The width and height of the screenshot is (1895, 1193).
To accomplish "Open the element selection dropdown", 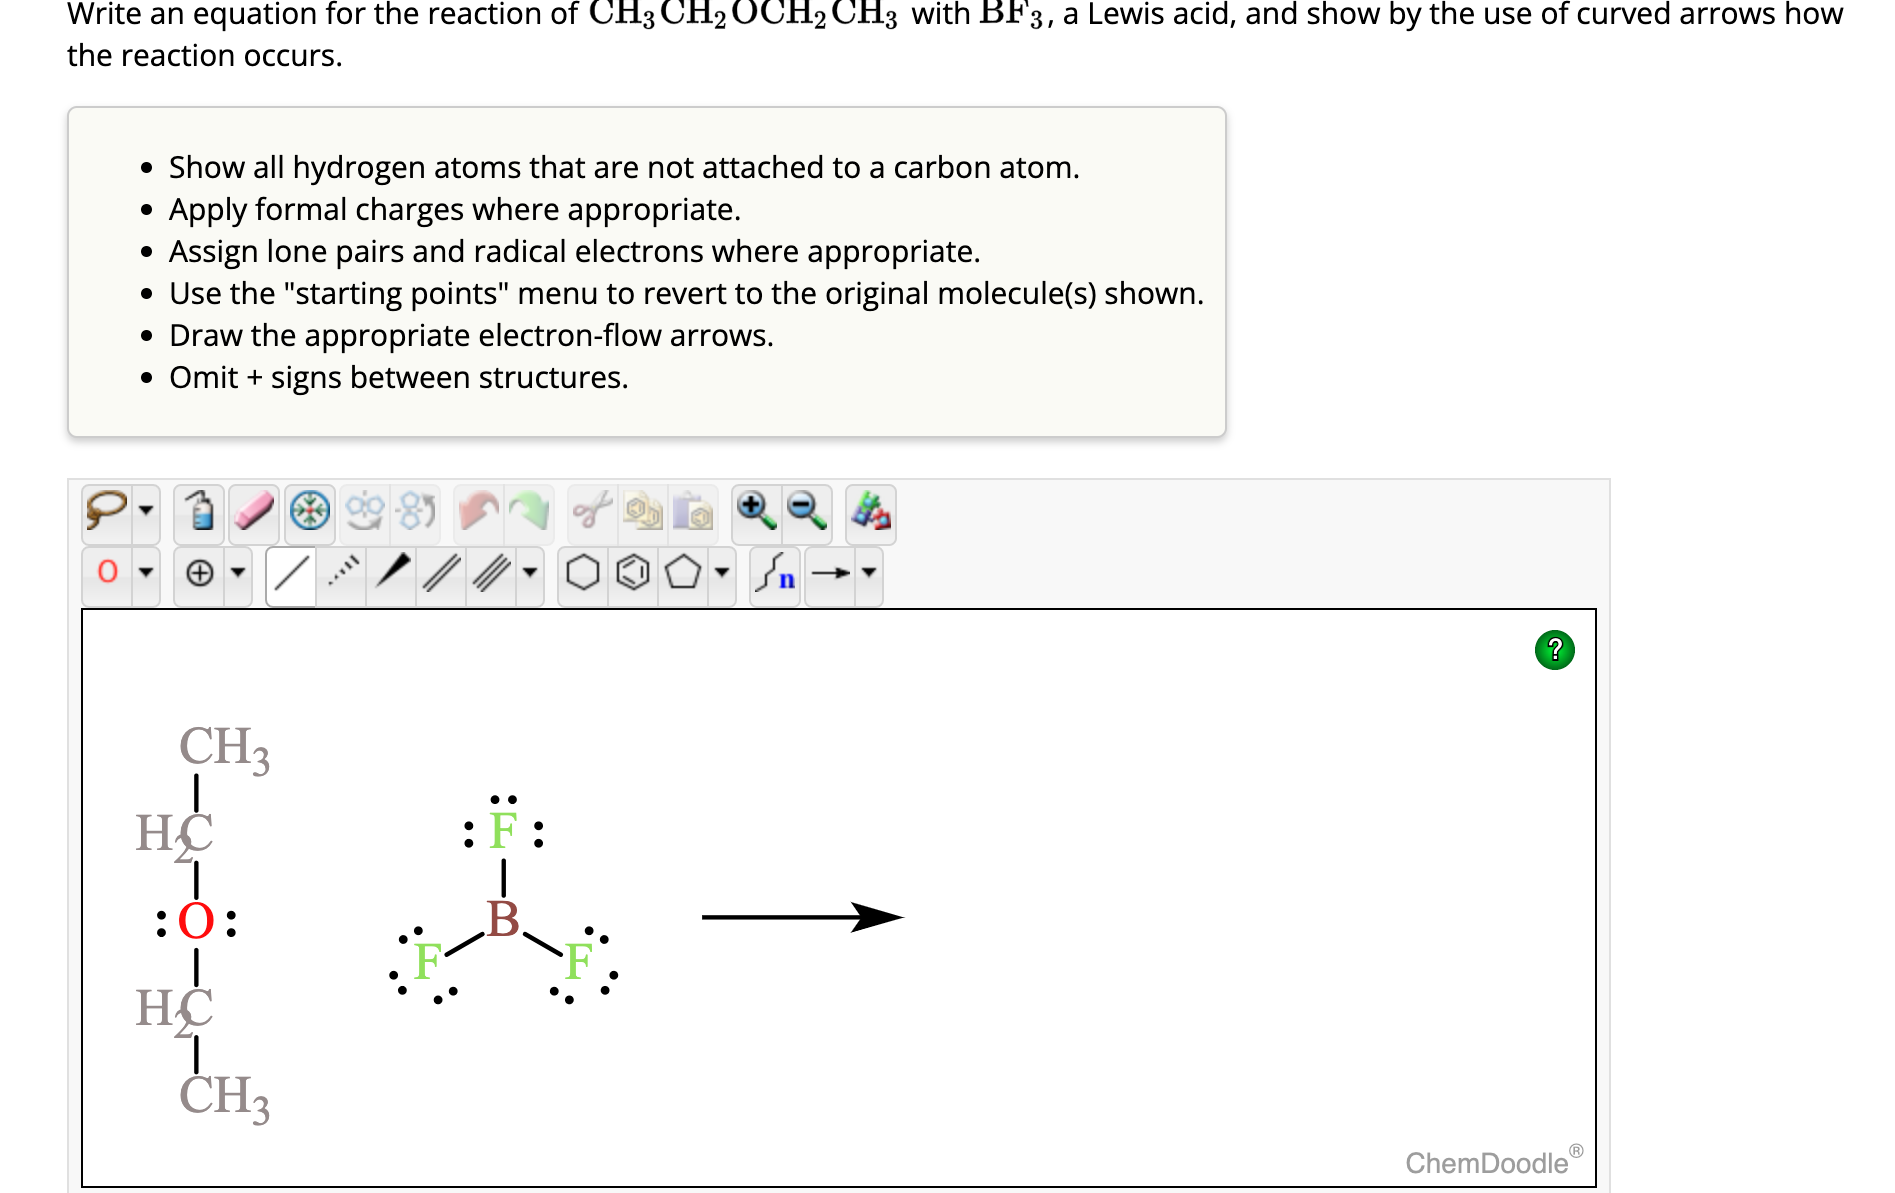I will (145, 574).
